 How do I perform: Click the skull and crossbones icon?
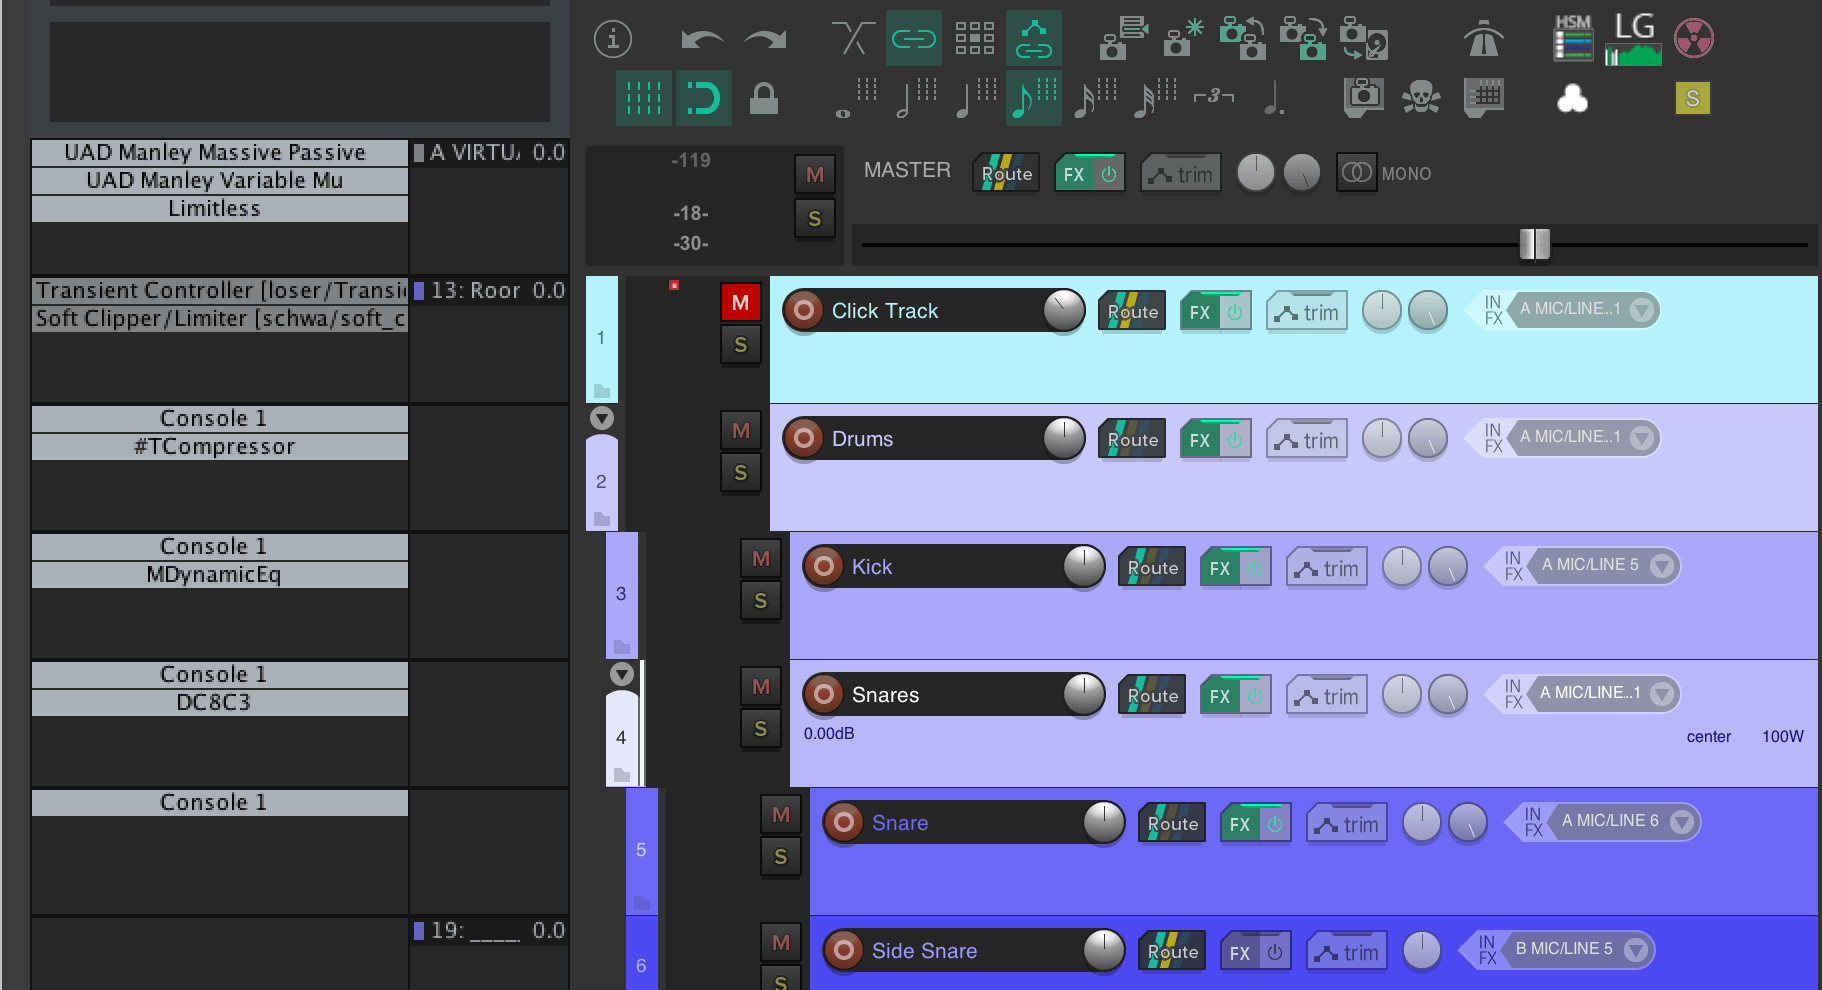pyautogui.click(x=1421, y=97)
